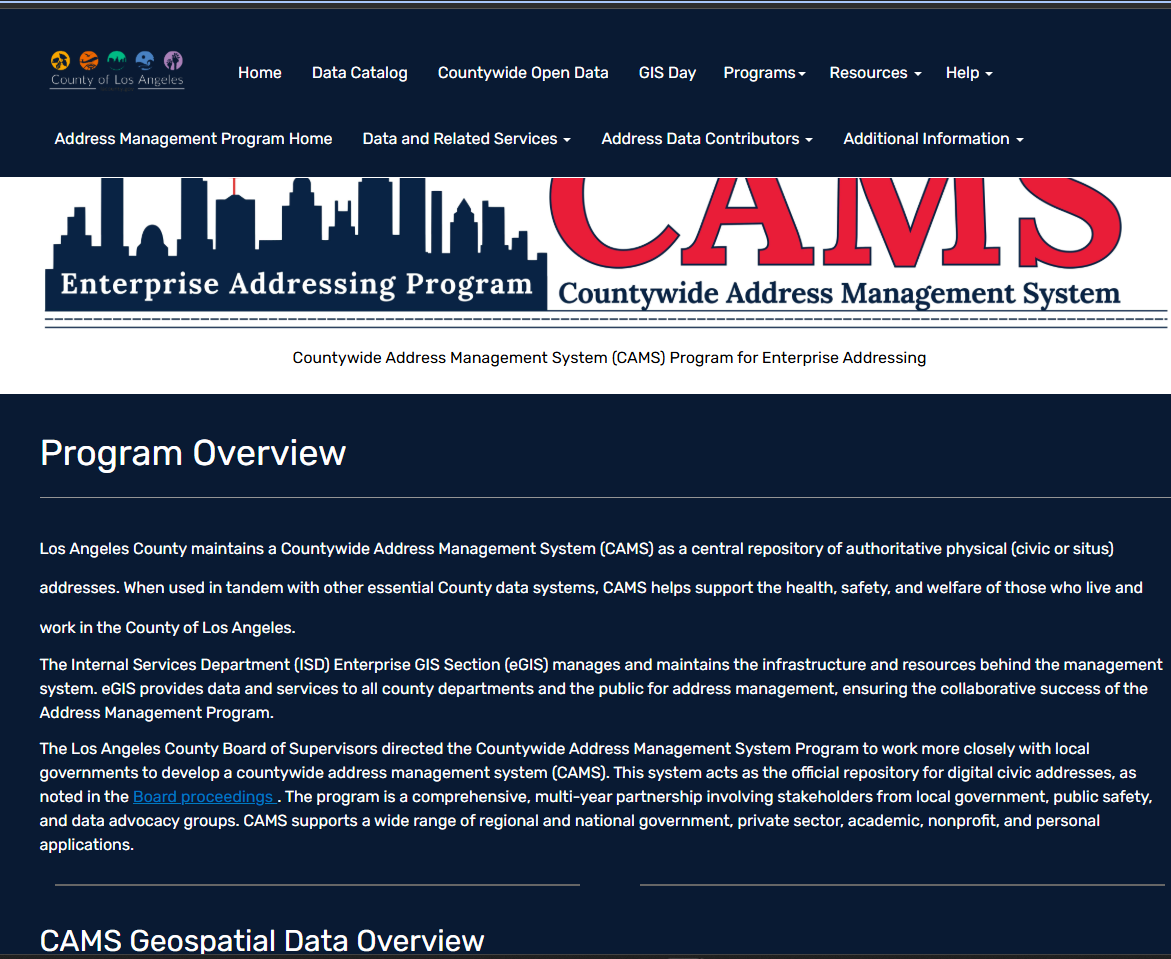Follow the Board proceedings hyperlink
The width and height of the screenshot is (1171, 959).
[x=204, y=797]
